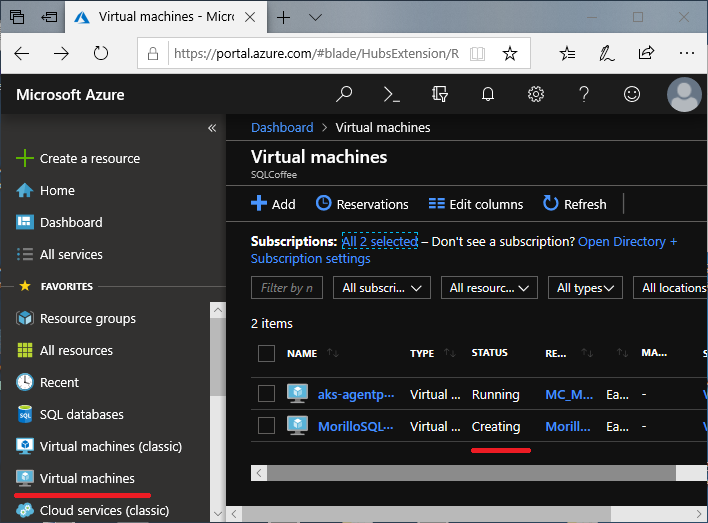Switch to Virtual machines browser tab
The image size is (708, 523).
(x=166, y=17)
